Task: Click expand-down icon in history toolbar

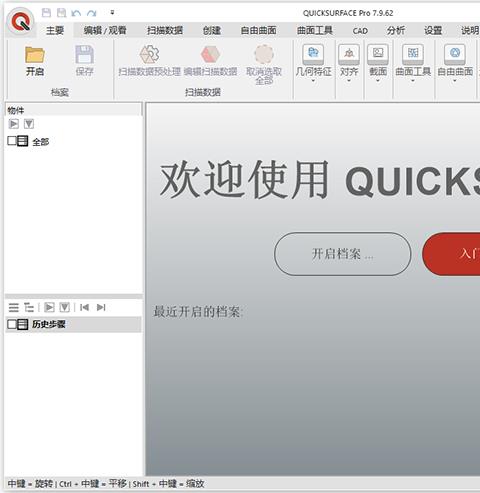Action: 65,307
